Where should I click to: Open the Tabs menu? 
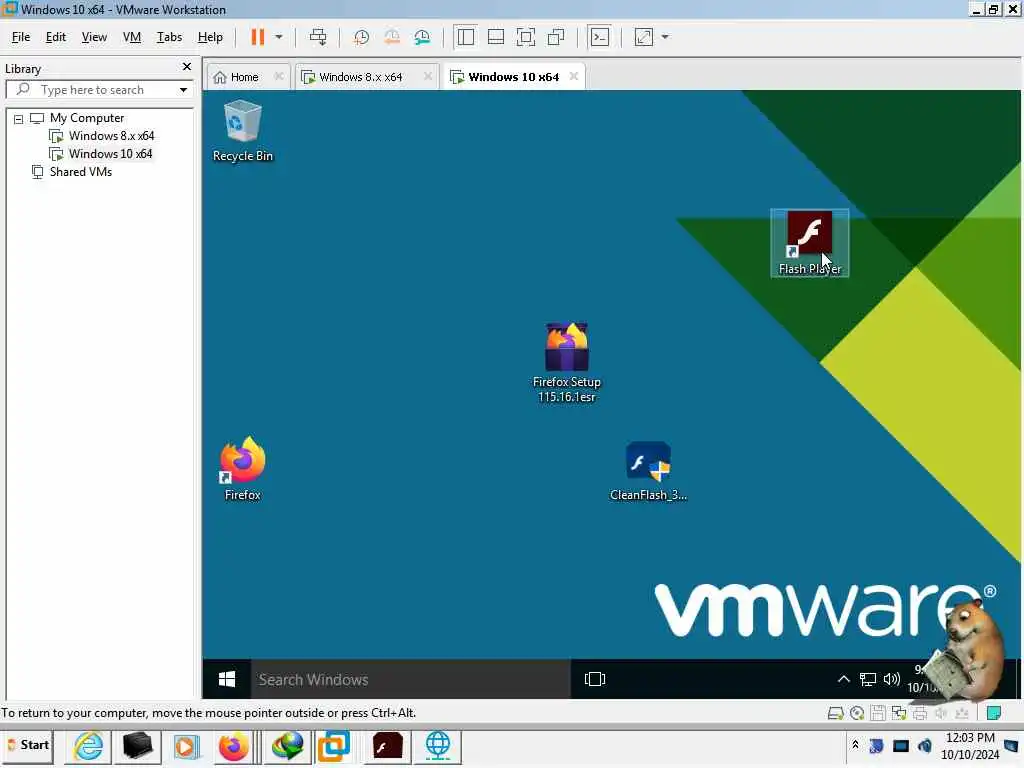click(169, 37)
